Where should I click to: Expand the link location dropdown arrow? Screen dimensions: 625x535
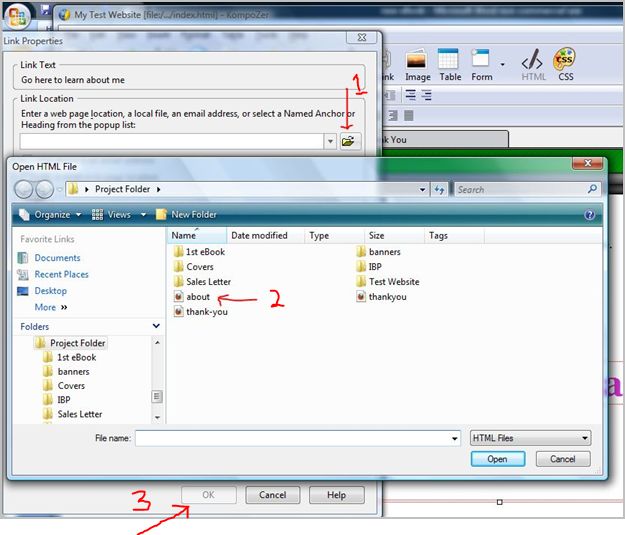pos(330,142)
